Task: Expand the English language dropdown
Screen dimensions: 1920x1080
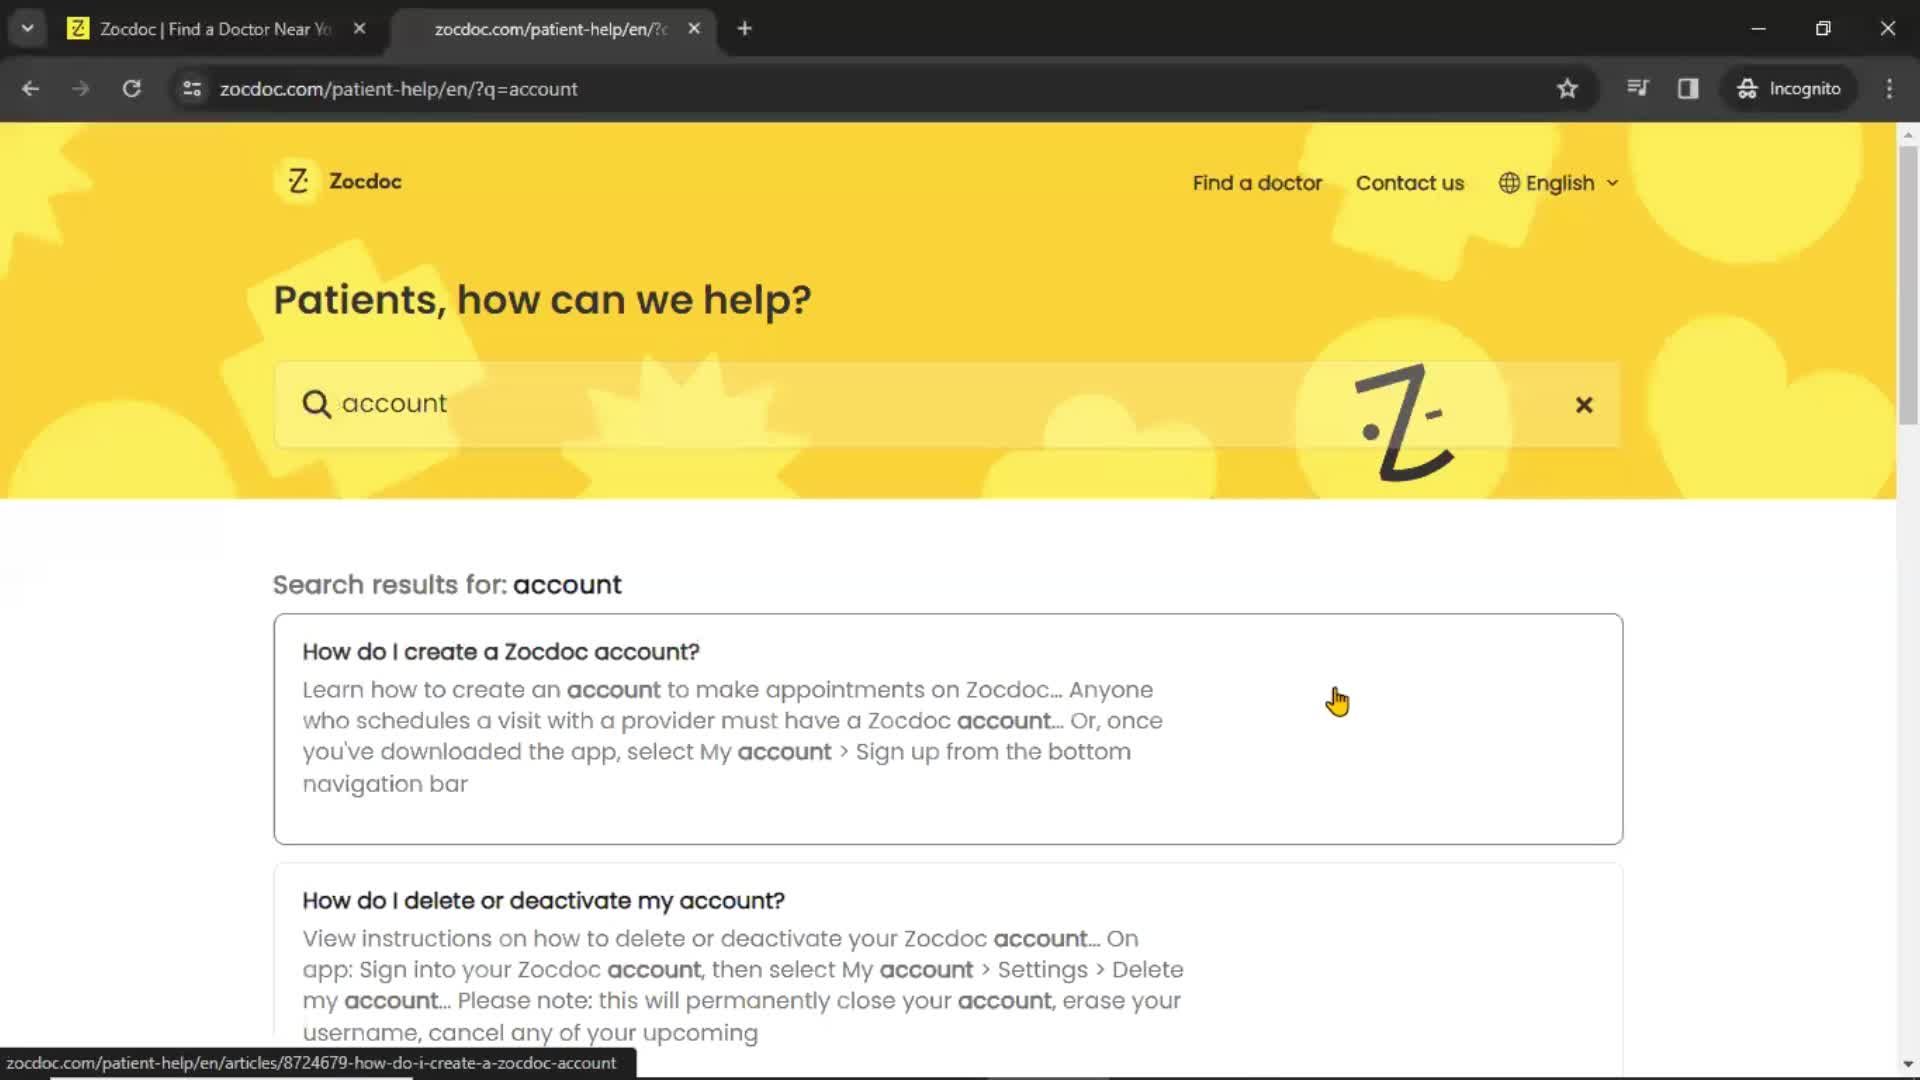Action: coord(1560,182)
